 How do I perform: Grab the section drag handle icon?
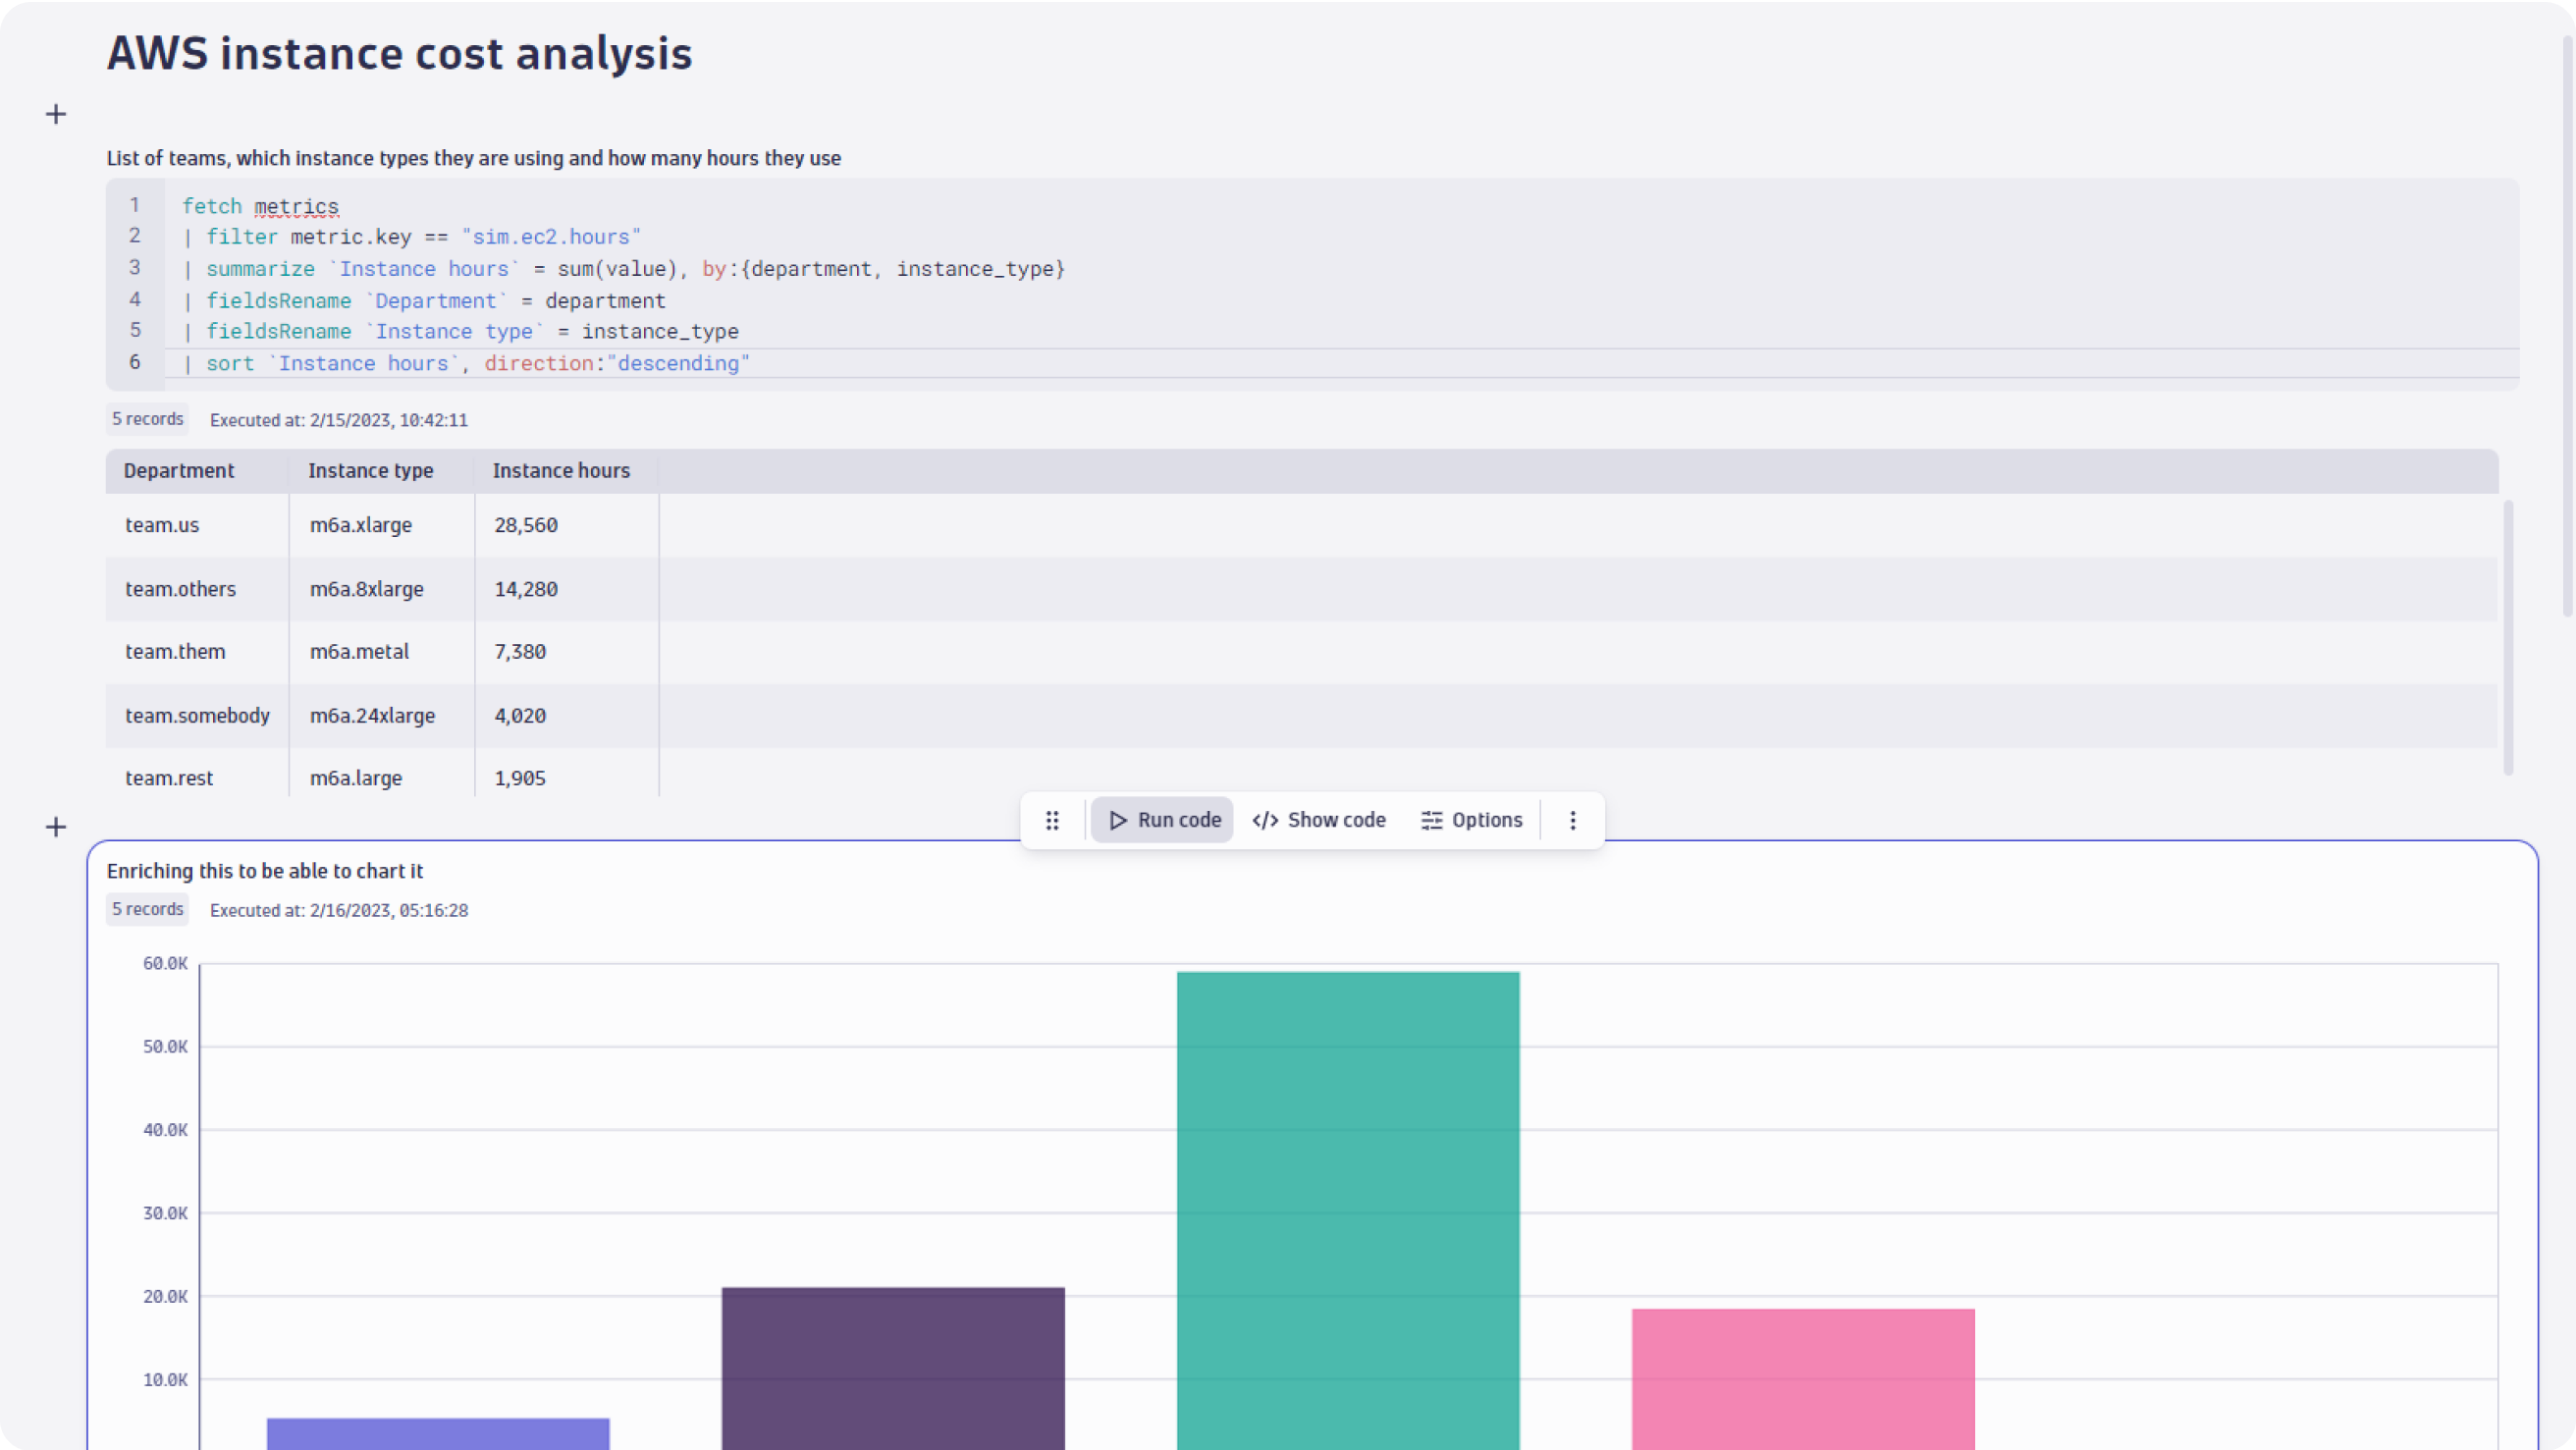[1052, 820]
